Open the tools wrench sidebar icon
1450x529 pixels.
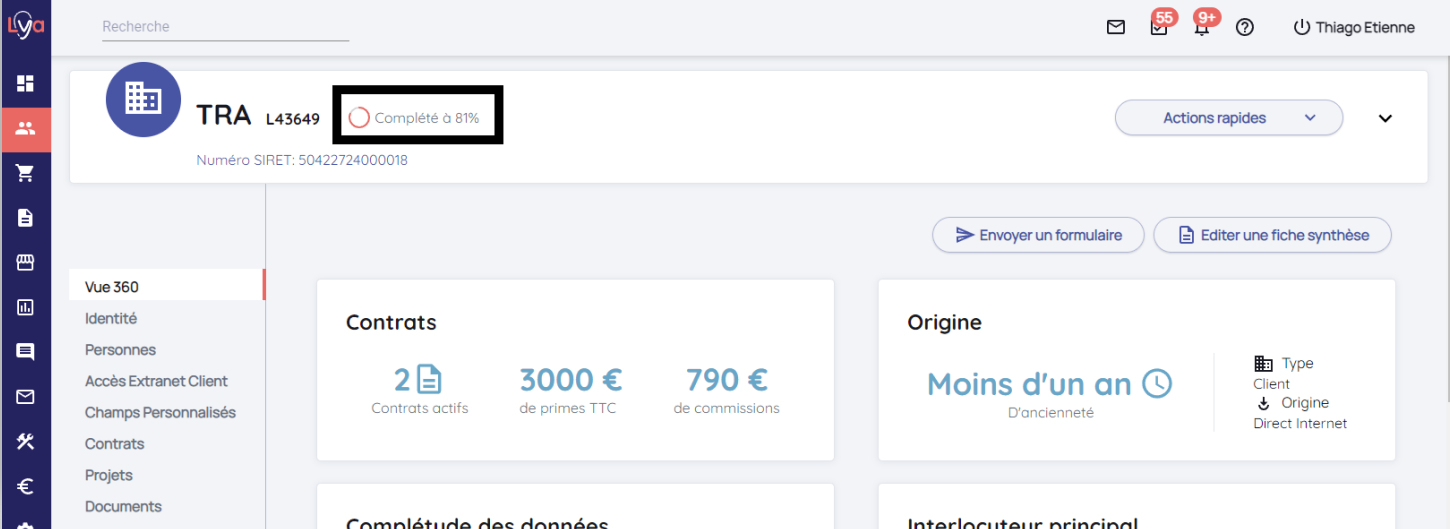point(25,442)
